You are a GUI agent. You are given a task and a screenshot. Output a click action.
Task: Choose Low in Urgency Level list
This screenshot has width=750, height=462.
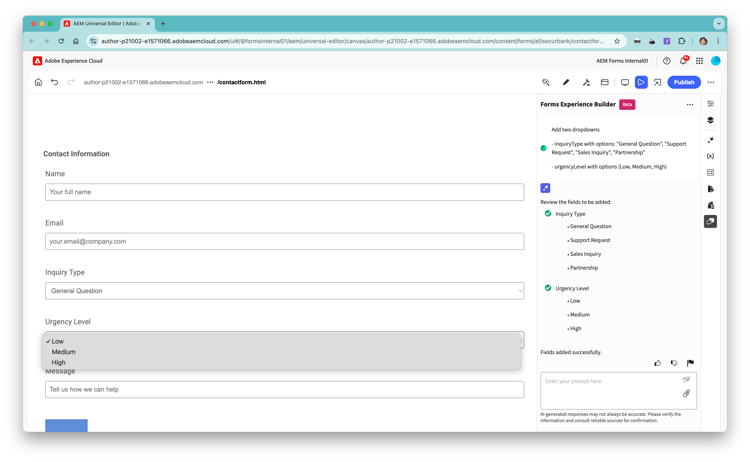282,341
